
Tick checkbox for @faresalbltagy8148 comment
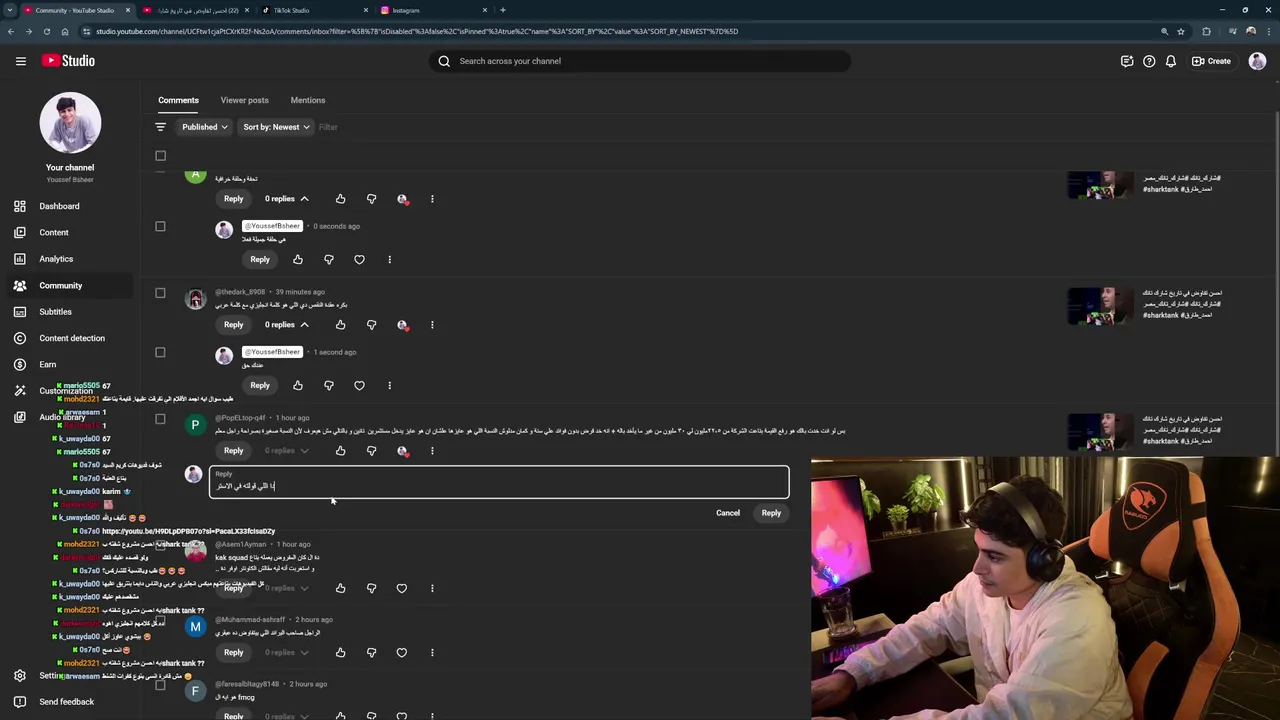(x=160, y=685)
